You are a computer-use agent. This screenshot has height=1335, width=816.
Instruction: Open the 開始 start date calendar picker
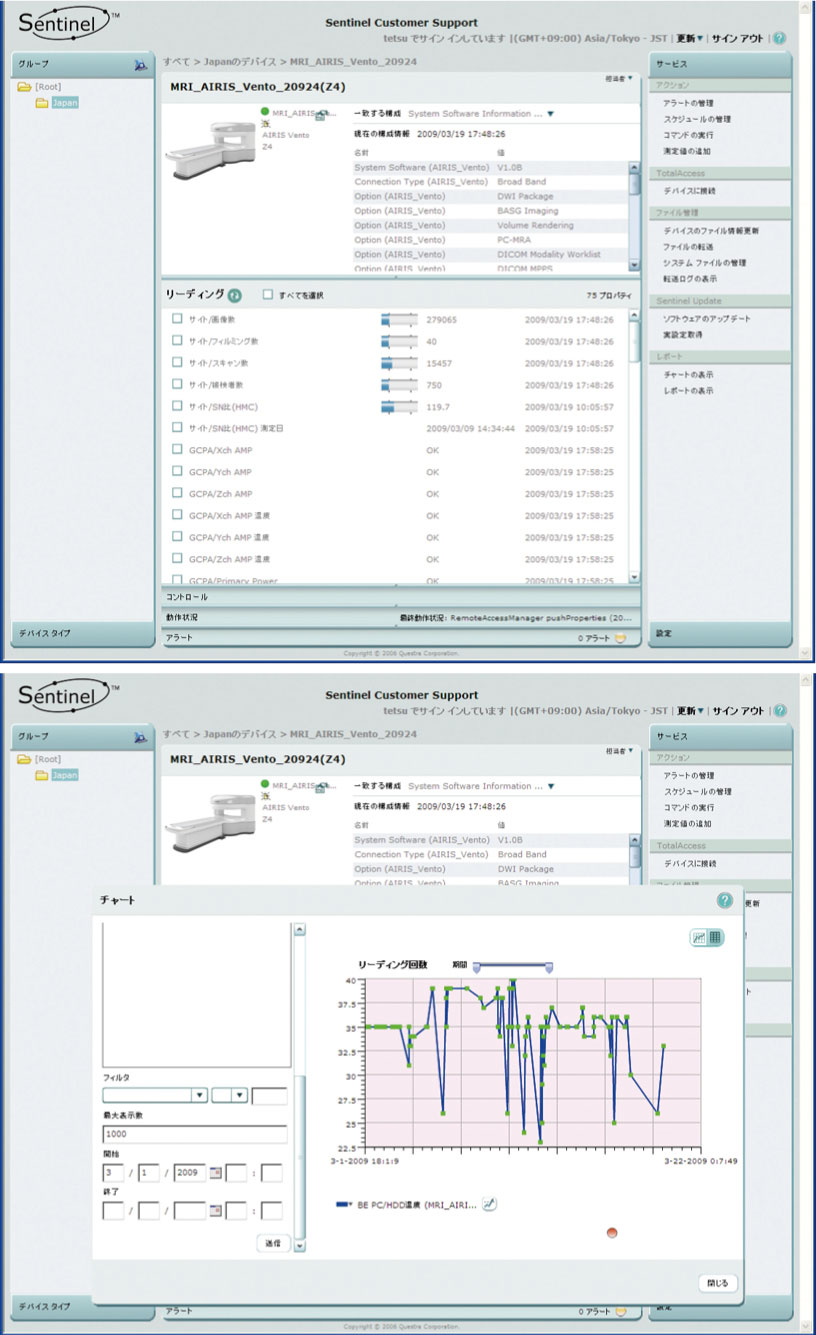pos(215,1172)
